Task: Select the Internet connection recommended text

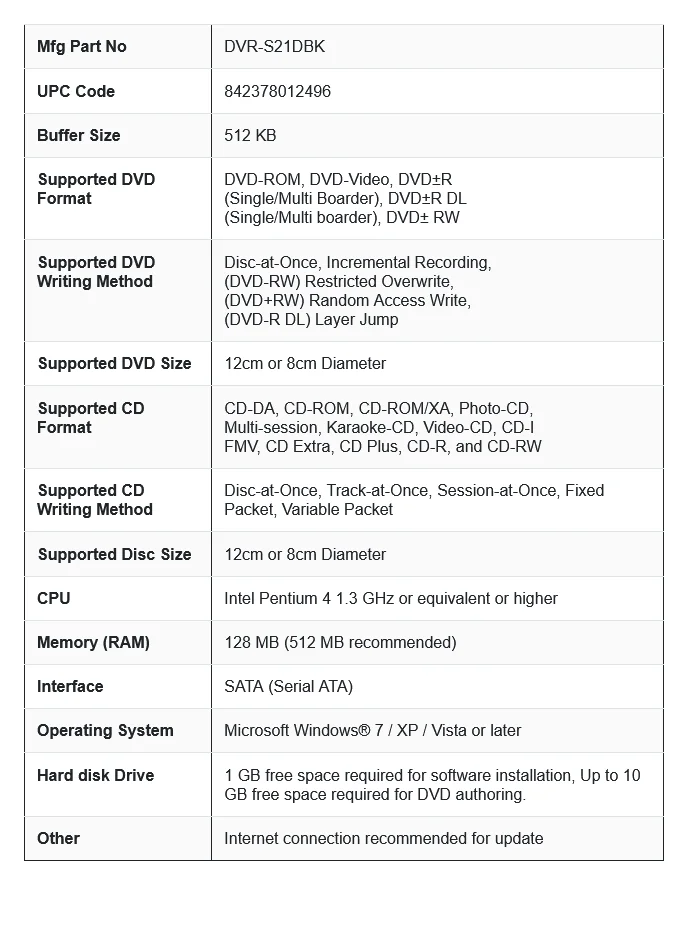Action: [x=383, y=838]
